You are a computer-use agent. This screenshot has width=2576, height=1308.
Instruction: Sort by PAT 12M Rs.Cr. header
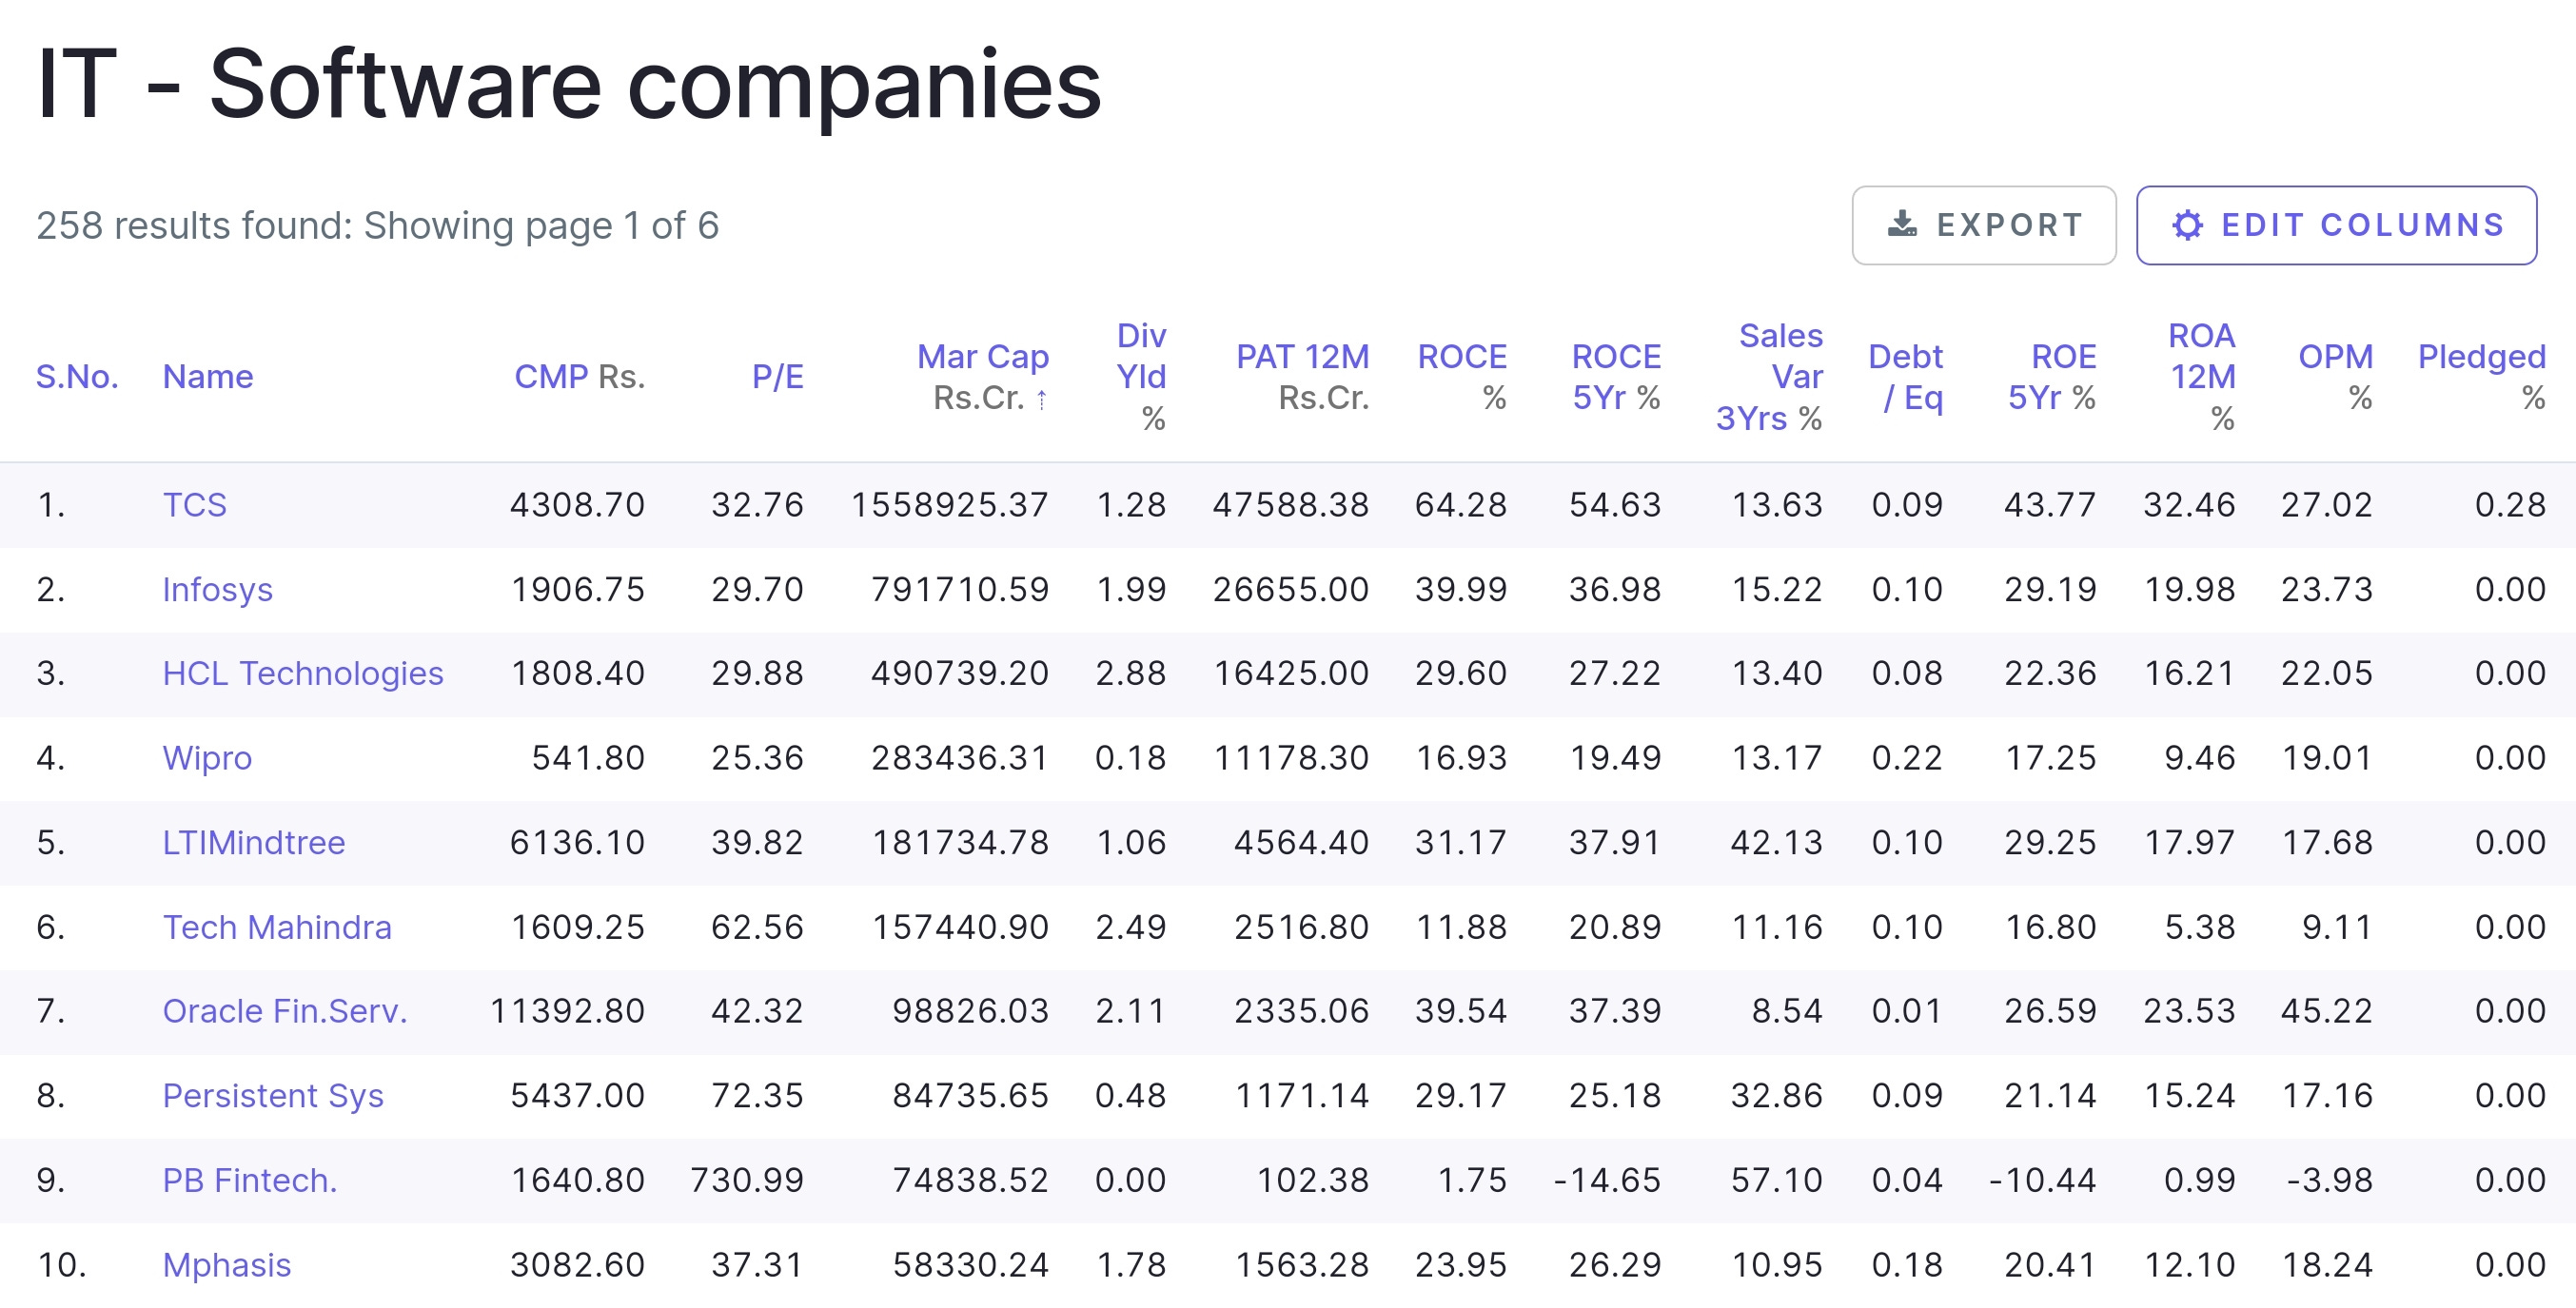(1302, 376)
